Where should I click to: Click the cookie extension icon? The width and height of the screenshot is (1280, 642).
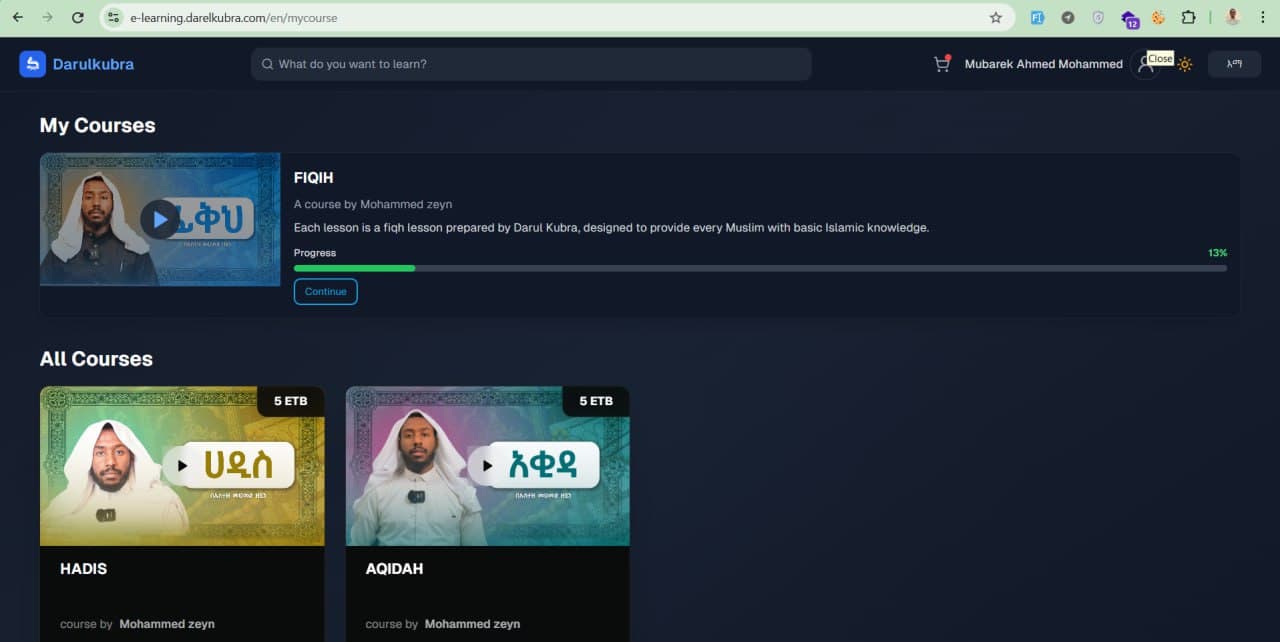[1158, 18]
